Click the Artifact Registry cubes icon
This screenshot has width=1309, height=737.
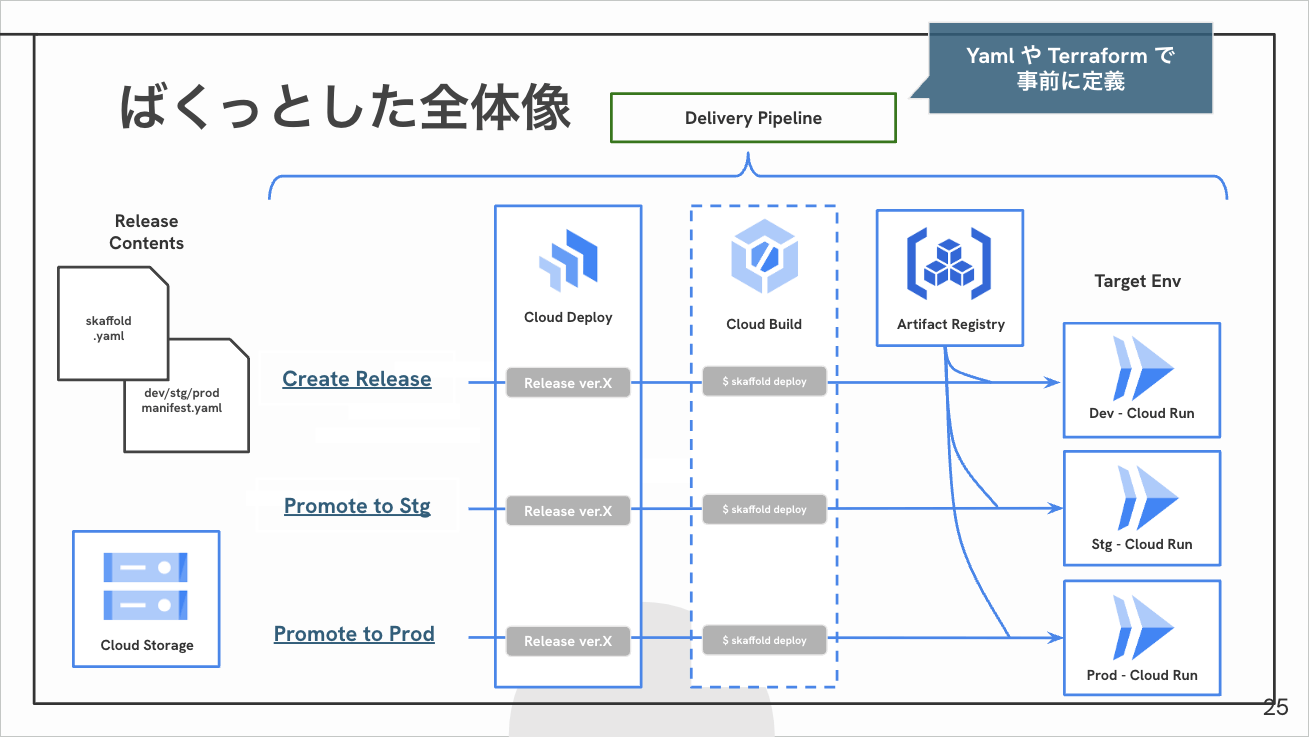click(x=949, y=264)
